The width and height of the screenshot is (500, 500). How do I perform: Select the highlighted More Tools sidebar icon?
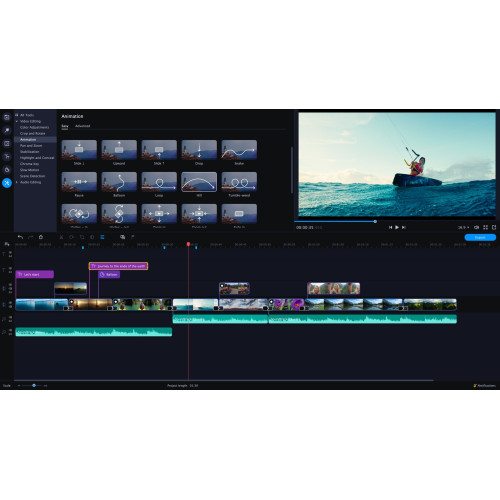(7, 183)
